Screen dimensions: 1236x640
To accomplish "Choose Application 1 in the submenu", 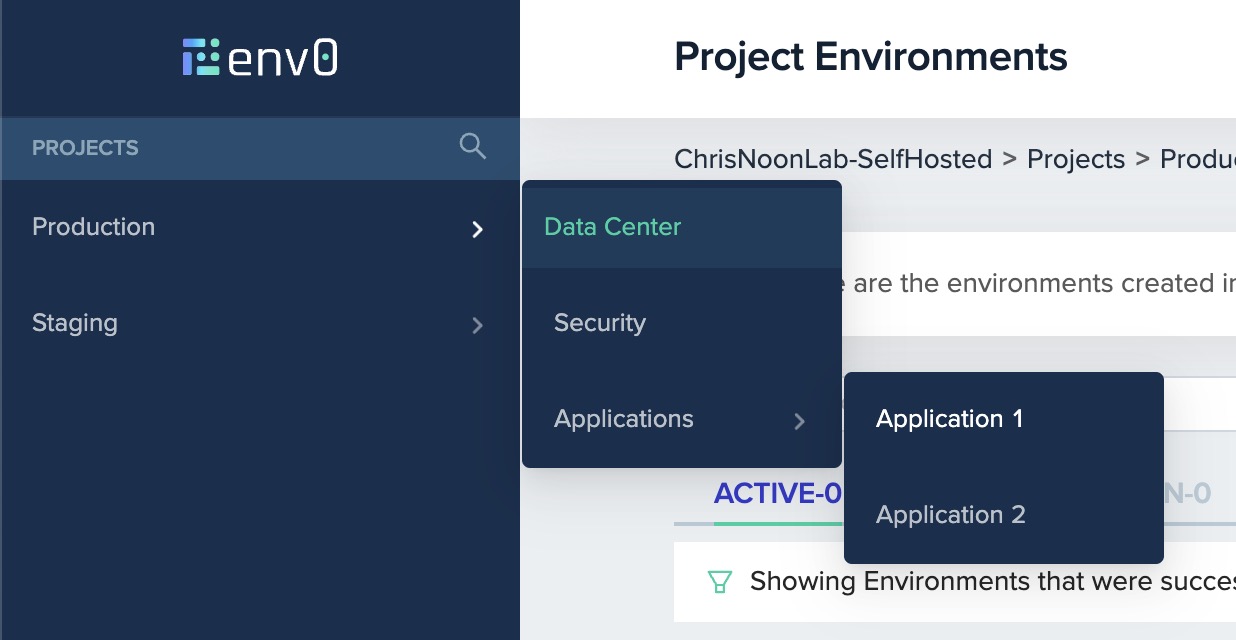I will [949, 418].
